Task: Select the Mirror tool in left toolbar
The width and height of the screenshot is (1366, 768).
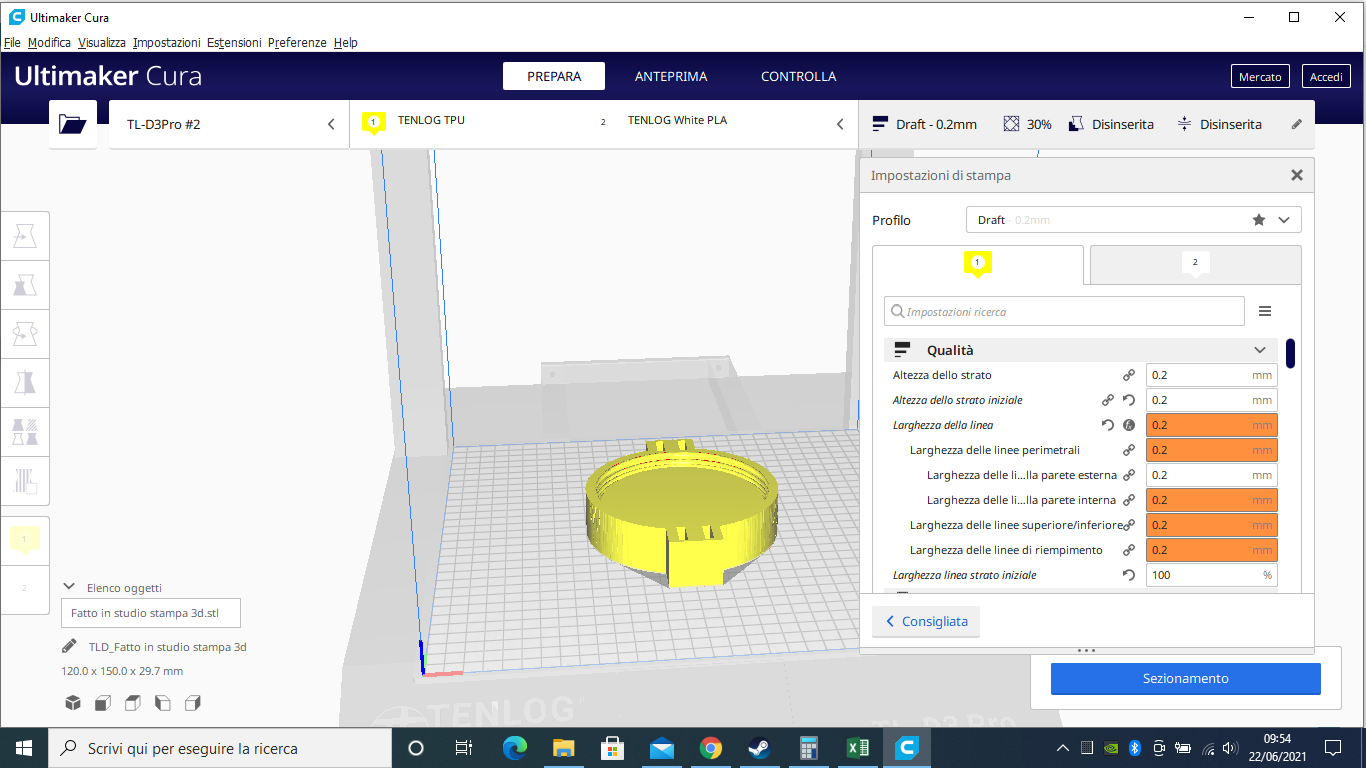Action: tap(25, 382)
